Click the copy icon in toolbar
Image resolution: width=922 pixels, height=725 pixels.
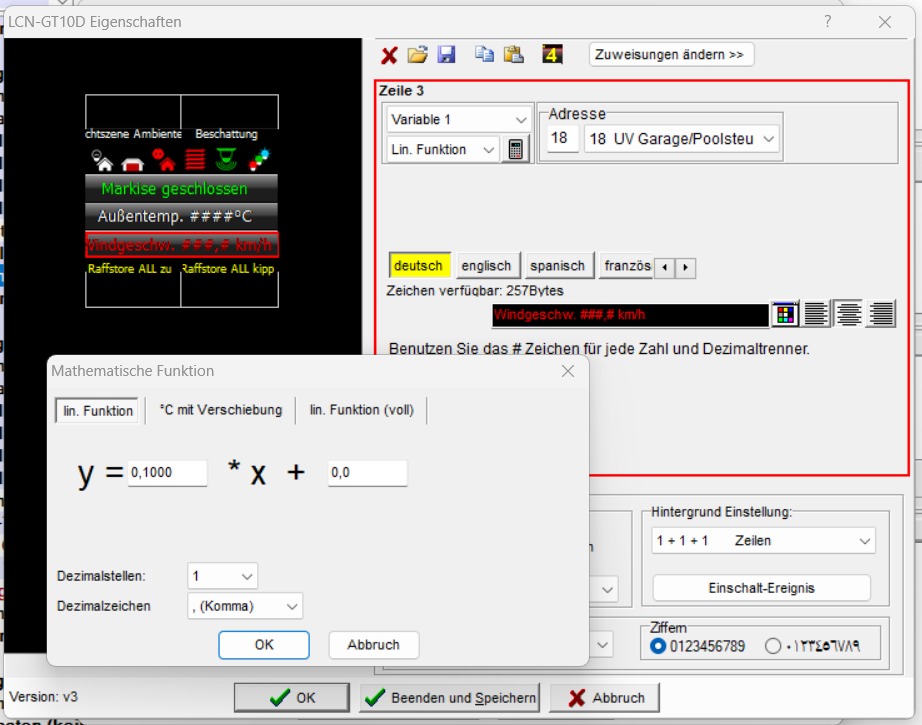coord(484,55)
